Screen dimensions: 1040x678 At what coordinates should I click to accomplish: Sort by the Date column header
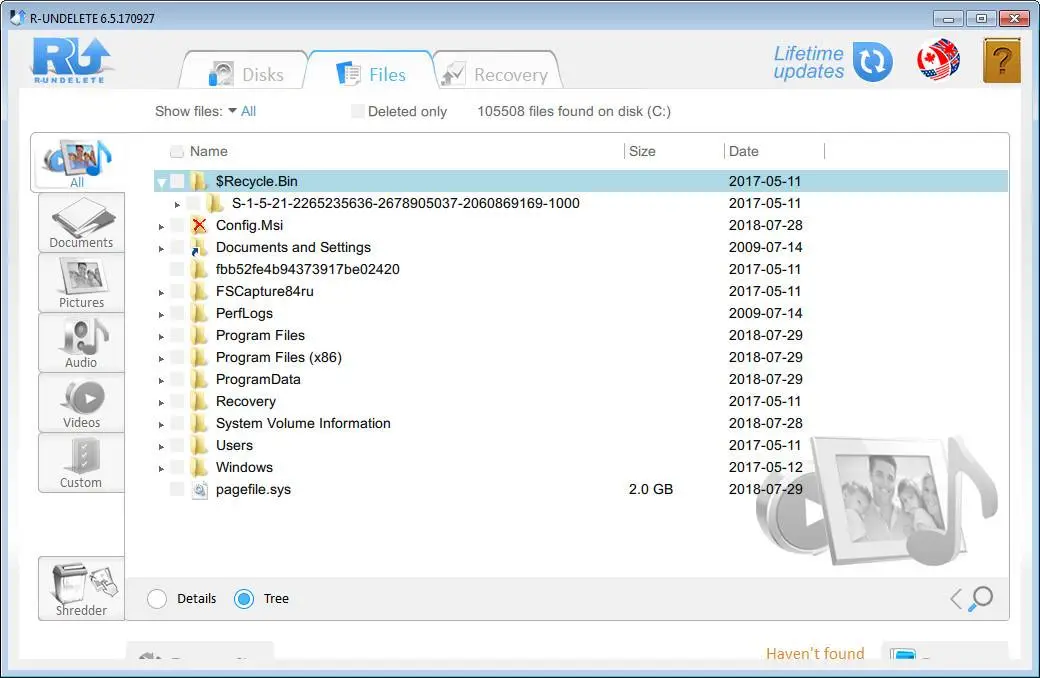(744, 151)
